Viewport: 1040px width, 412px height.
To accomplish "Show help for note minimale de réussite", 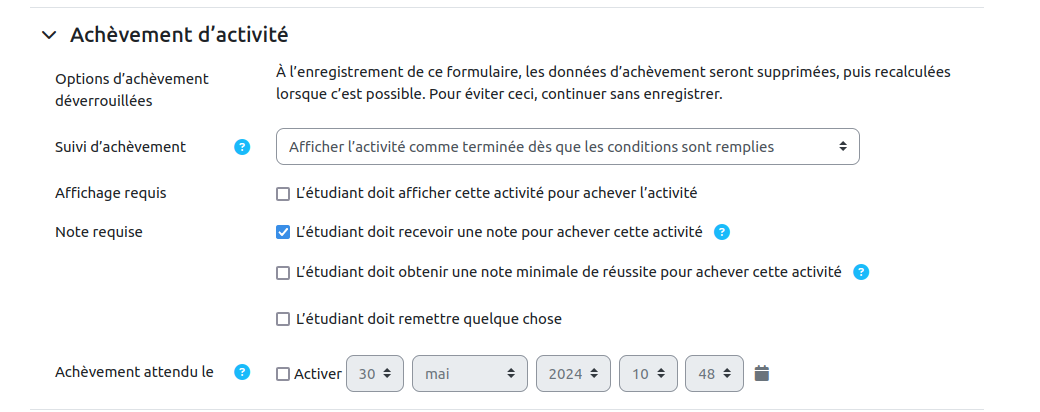I will [861, 271].
